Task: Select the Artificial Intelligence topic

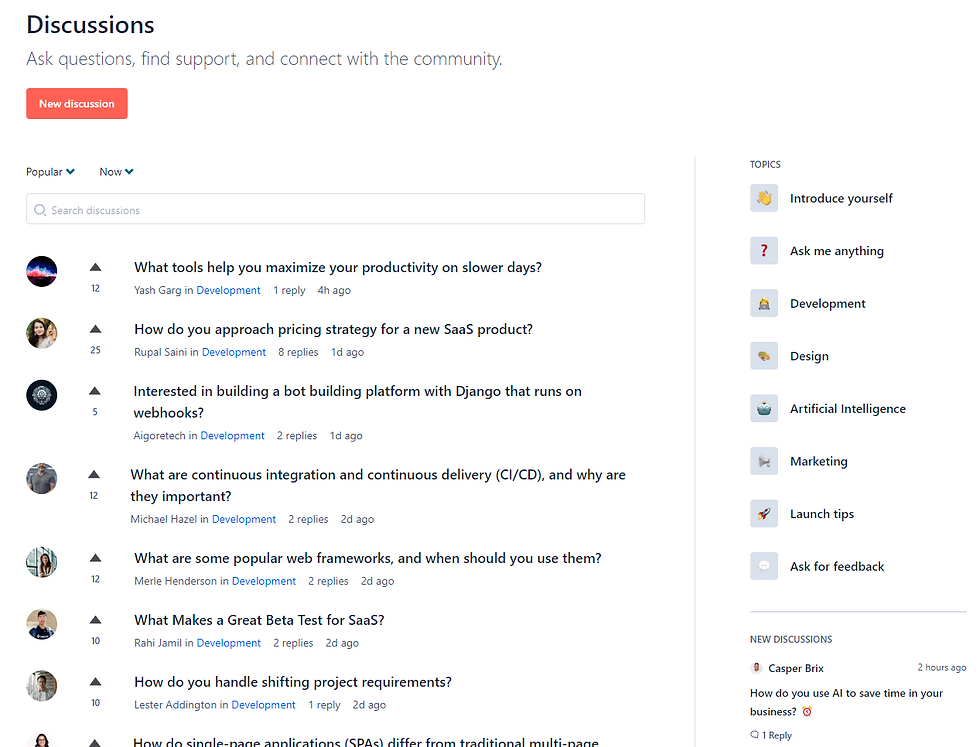Action: (848, 409)
